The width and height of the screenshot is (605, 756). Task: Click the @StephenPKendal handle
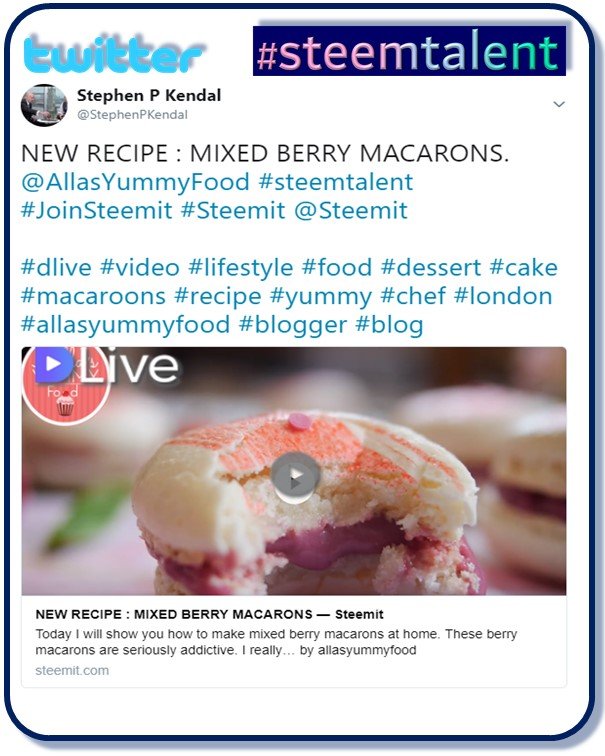[x=132, y=115]
